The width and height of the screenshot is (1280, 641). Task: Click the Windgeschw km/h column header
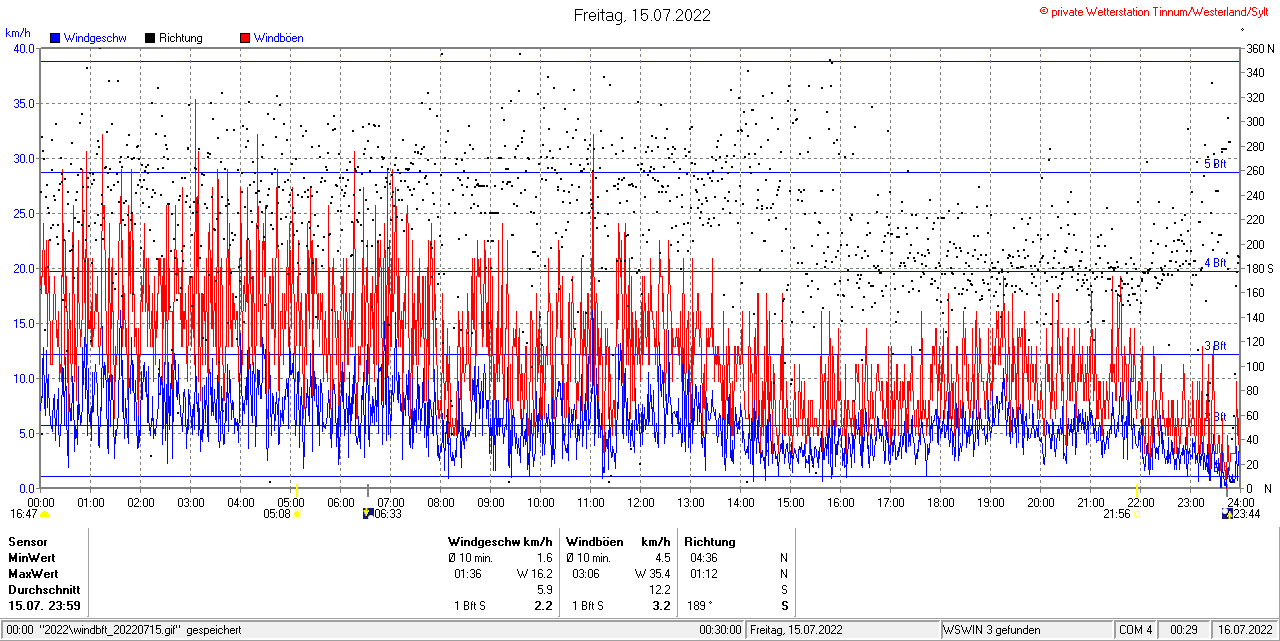[x=500, y=542]
